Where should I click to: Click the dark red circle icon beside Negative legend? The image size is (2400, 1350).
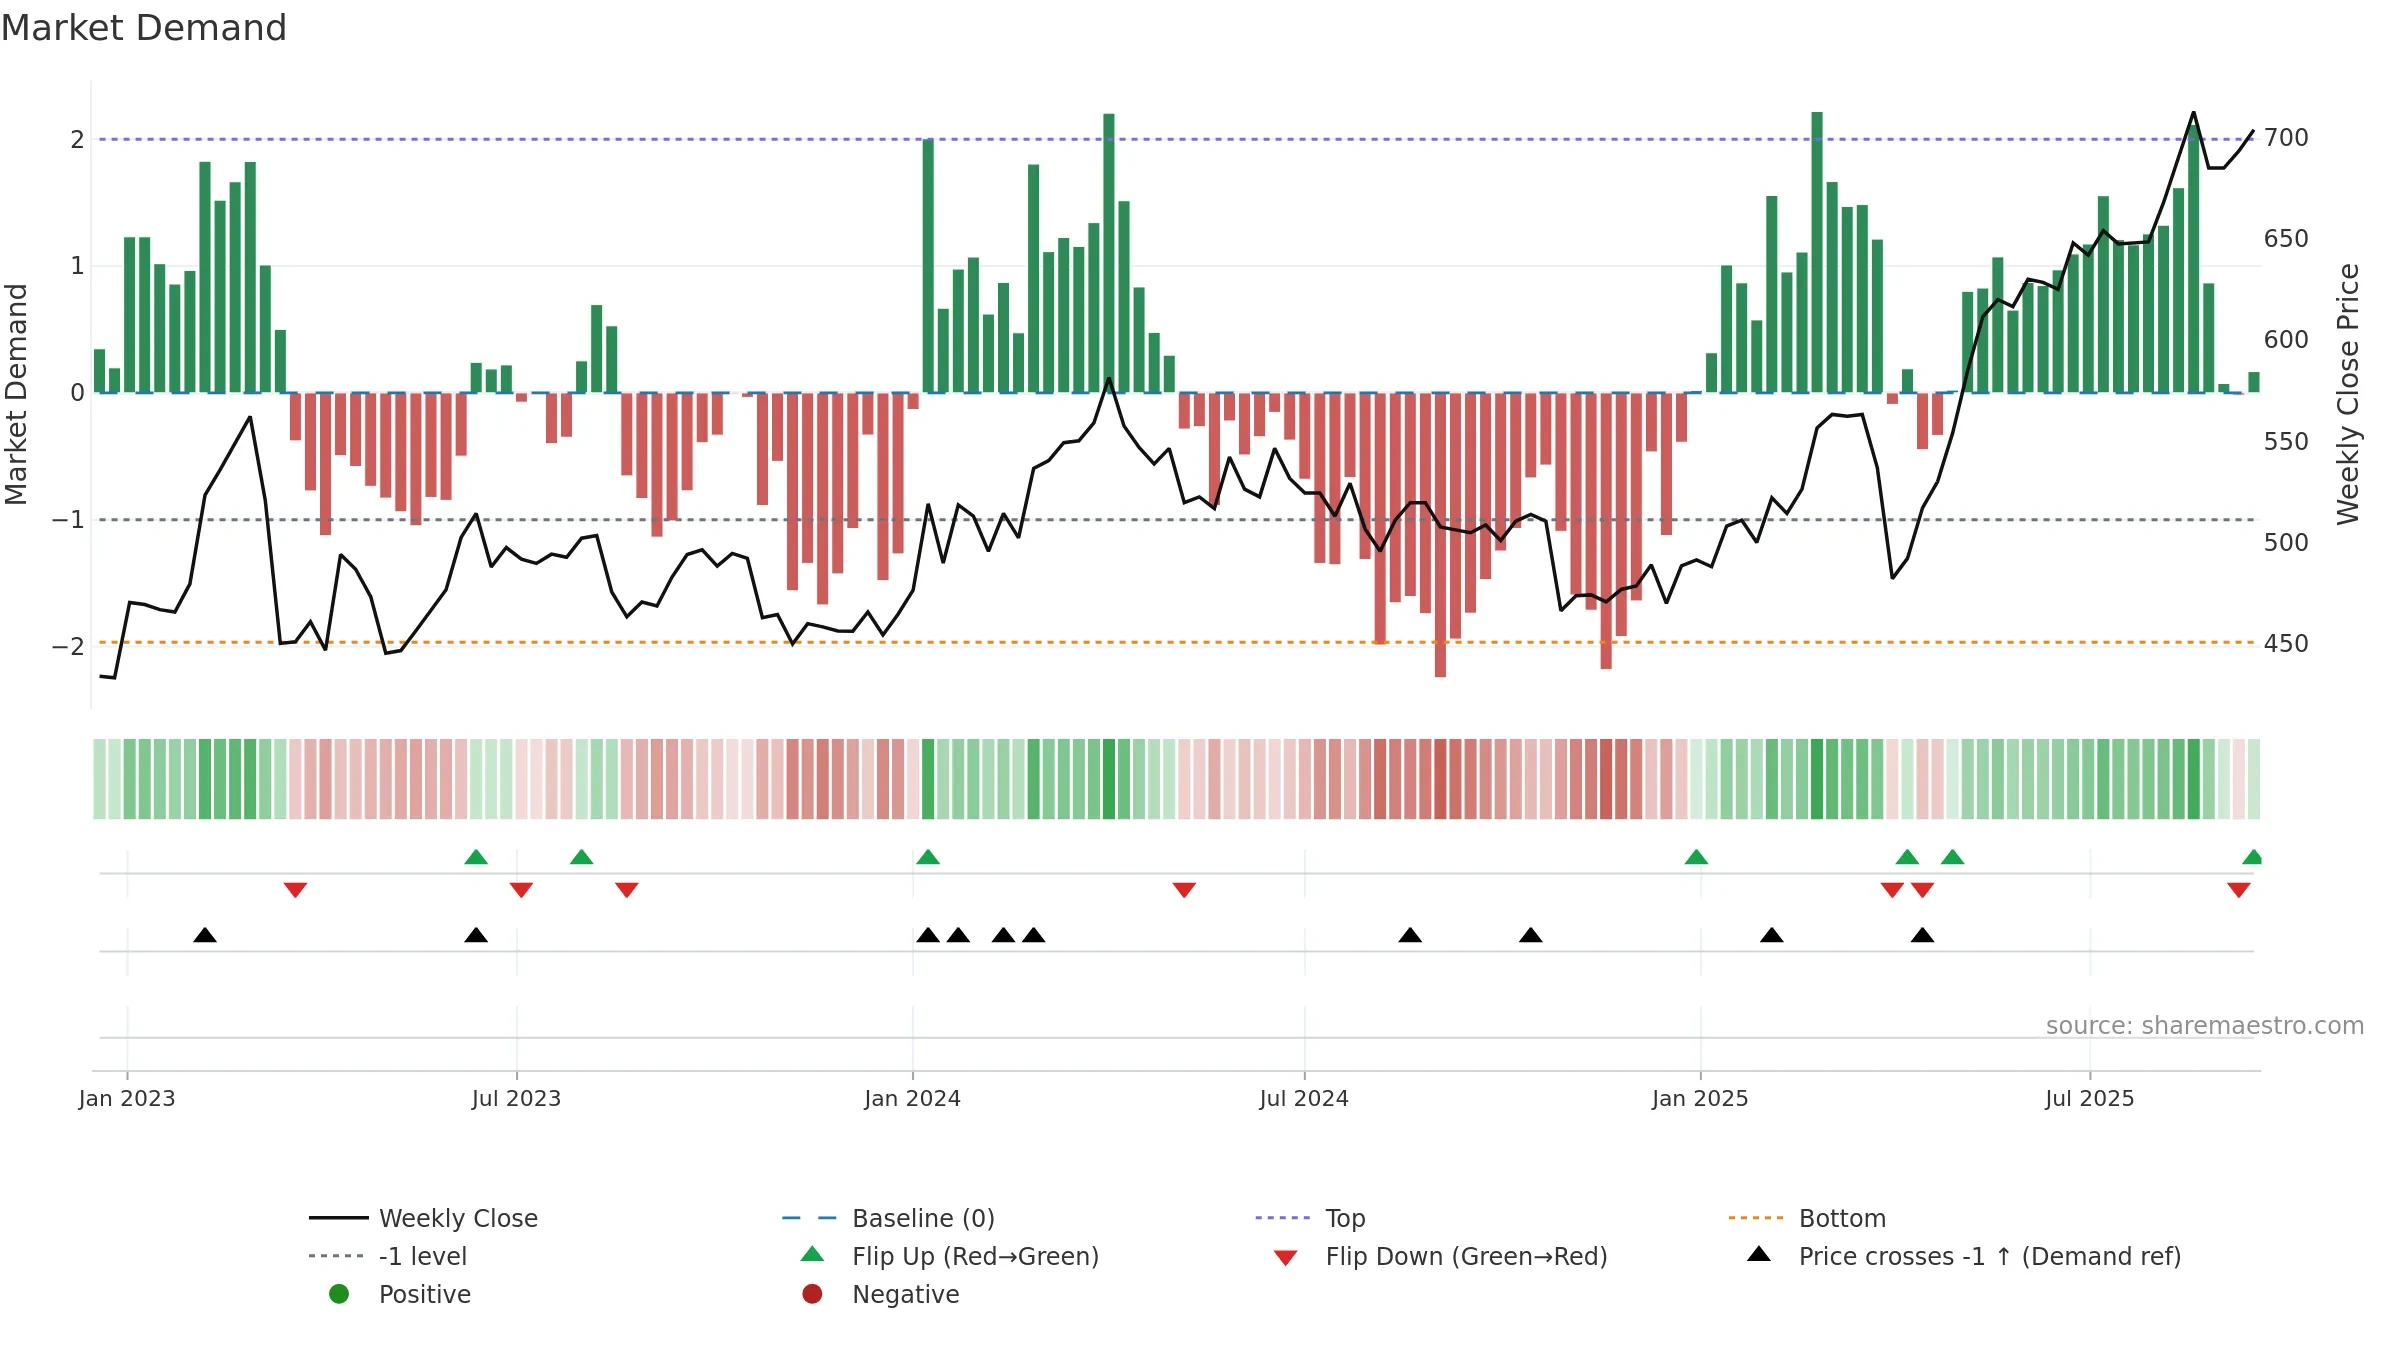(812, 1294)
